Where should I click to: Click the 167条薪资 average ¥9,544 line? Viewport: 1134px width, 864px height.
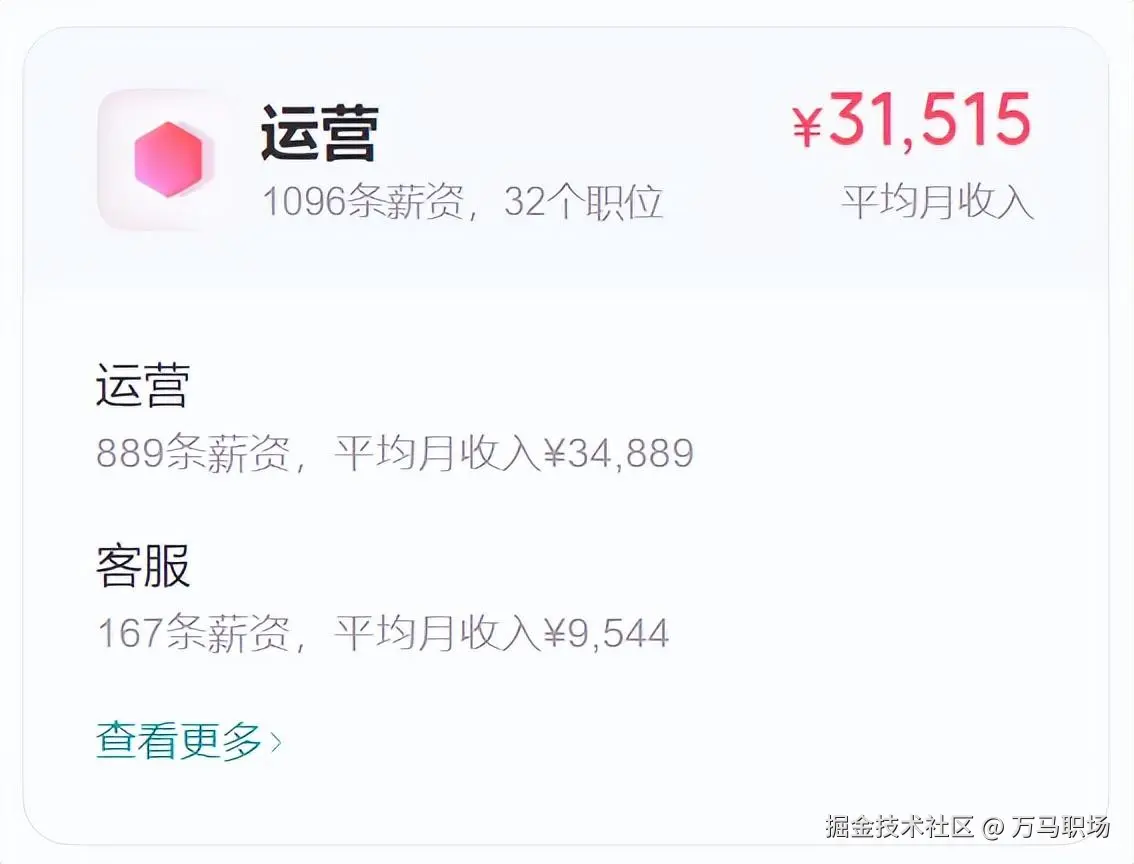pos(382,633)
